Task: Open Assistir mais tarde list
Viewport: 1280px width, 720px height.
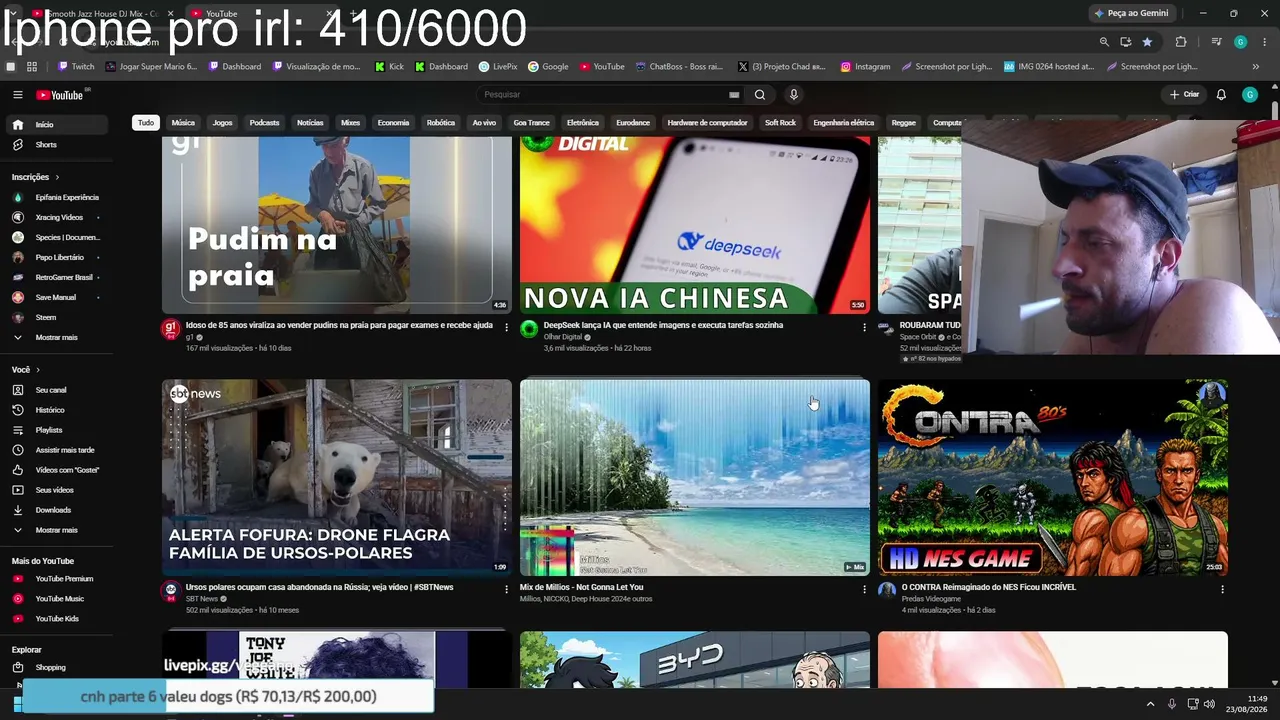Action: (x=55, y=450)
